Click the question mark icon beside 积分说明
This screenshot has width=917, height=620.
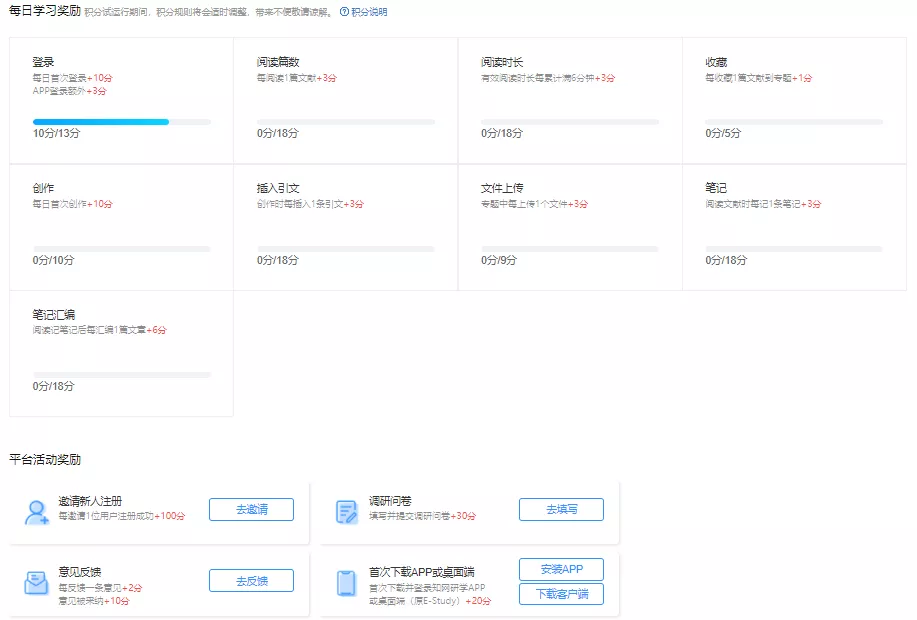[x=345, y=12]
